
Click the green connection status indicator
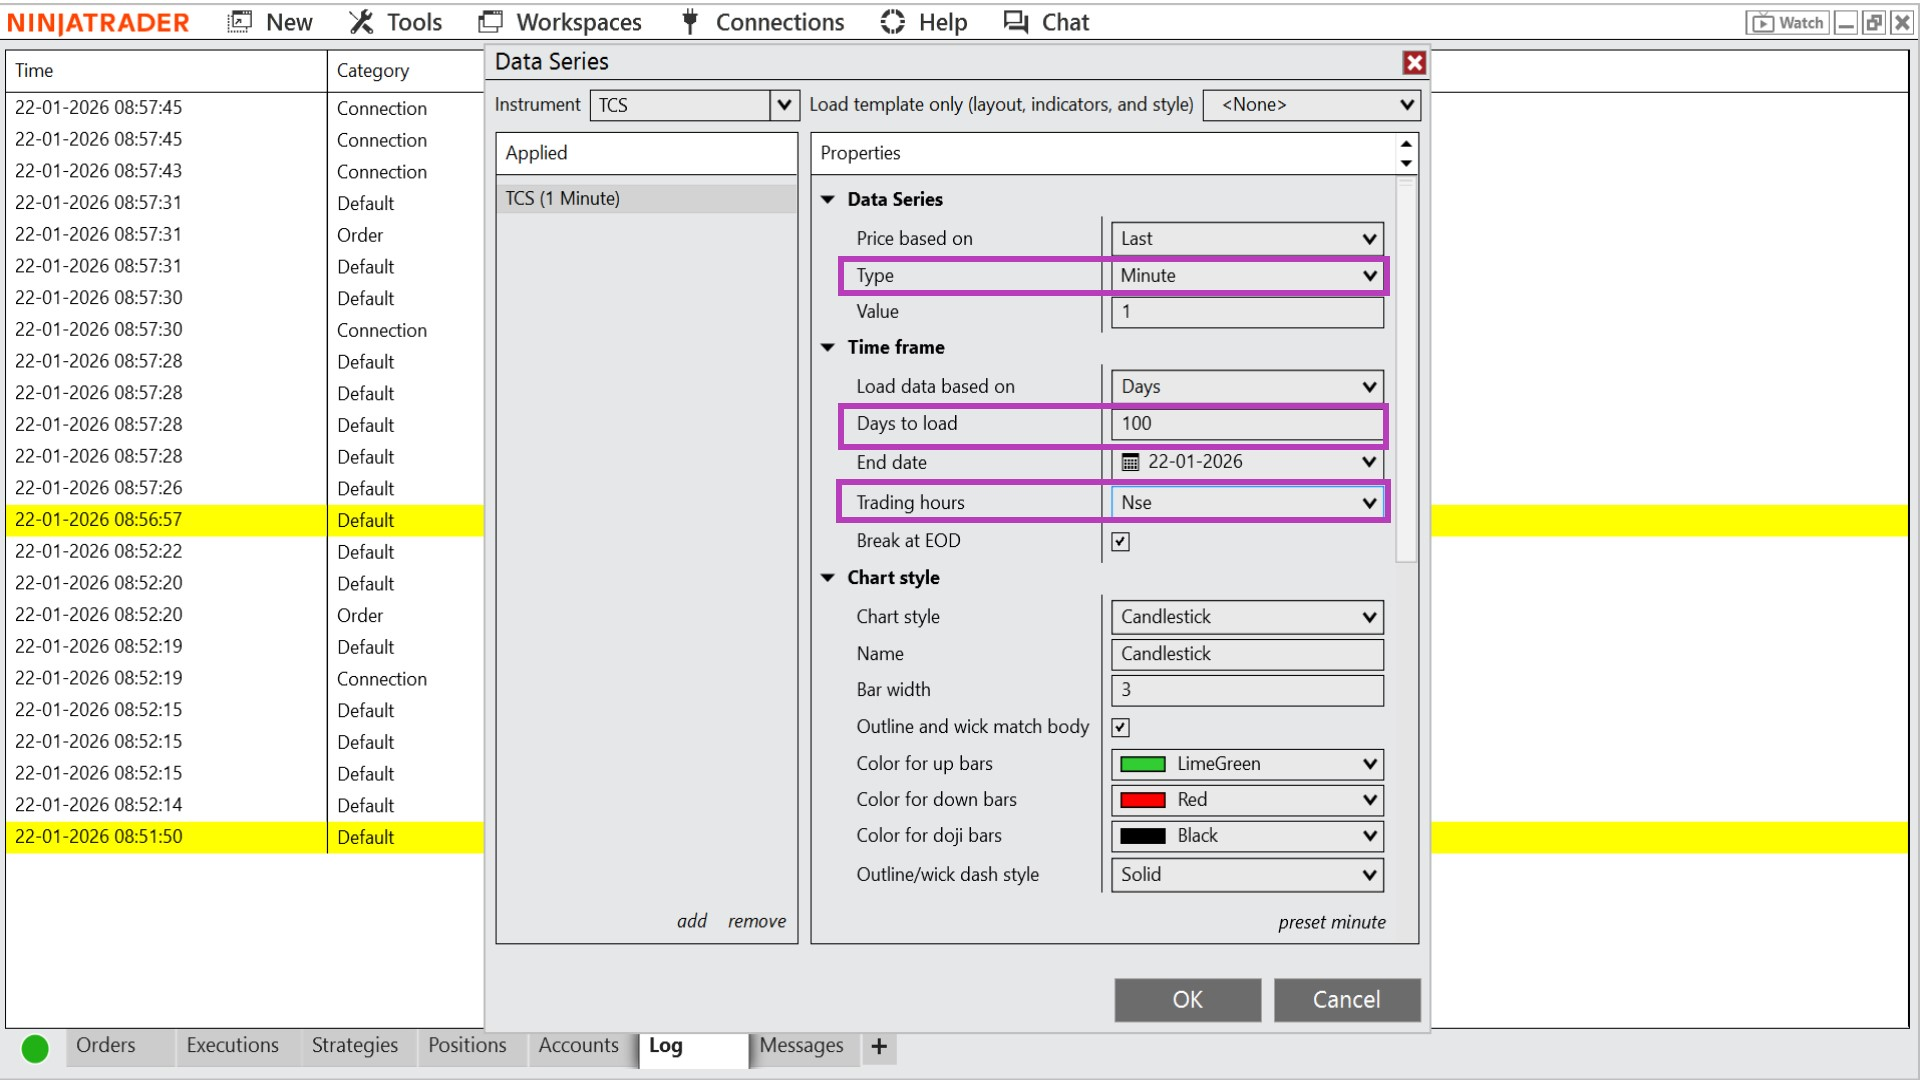click(35, 1048)
